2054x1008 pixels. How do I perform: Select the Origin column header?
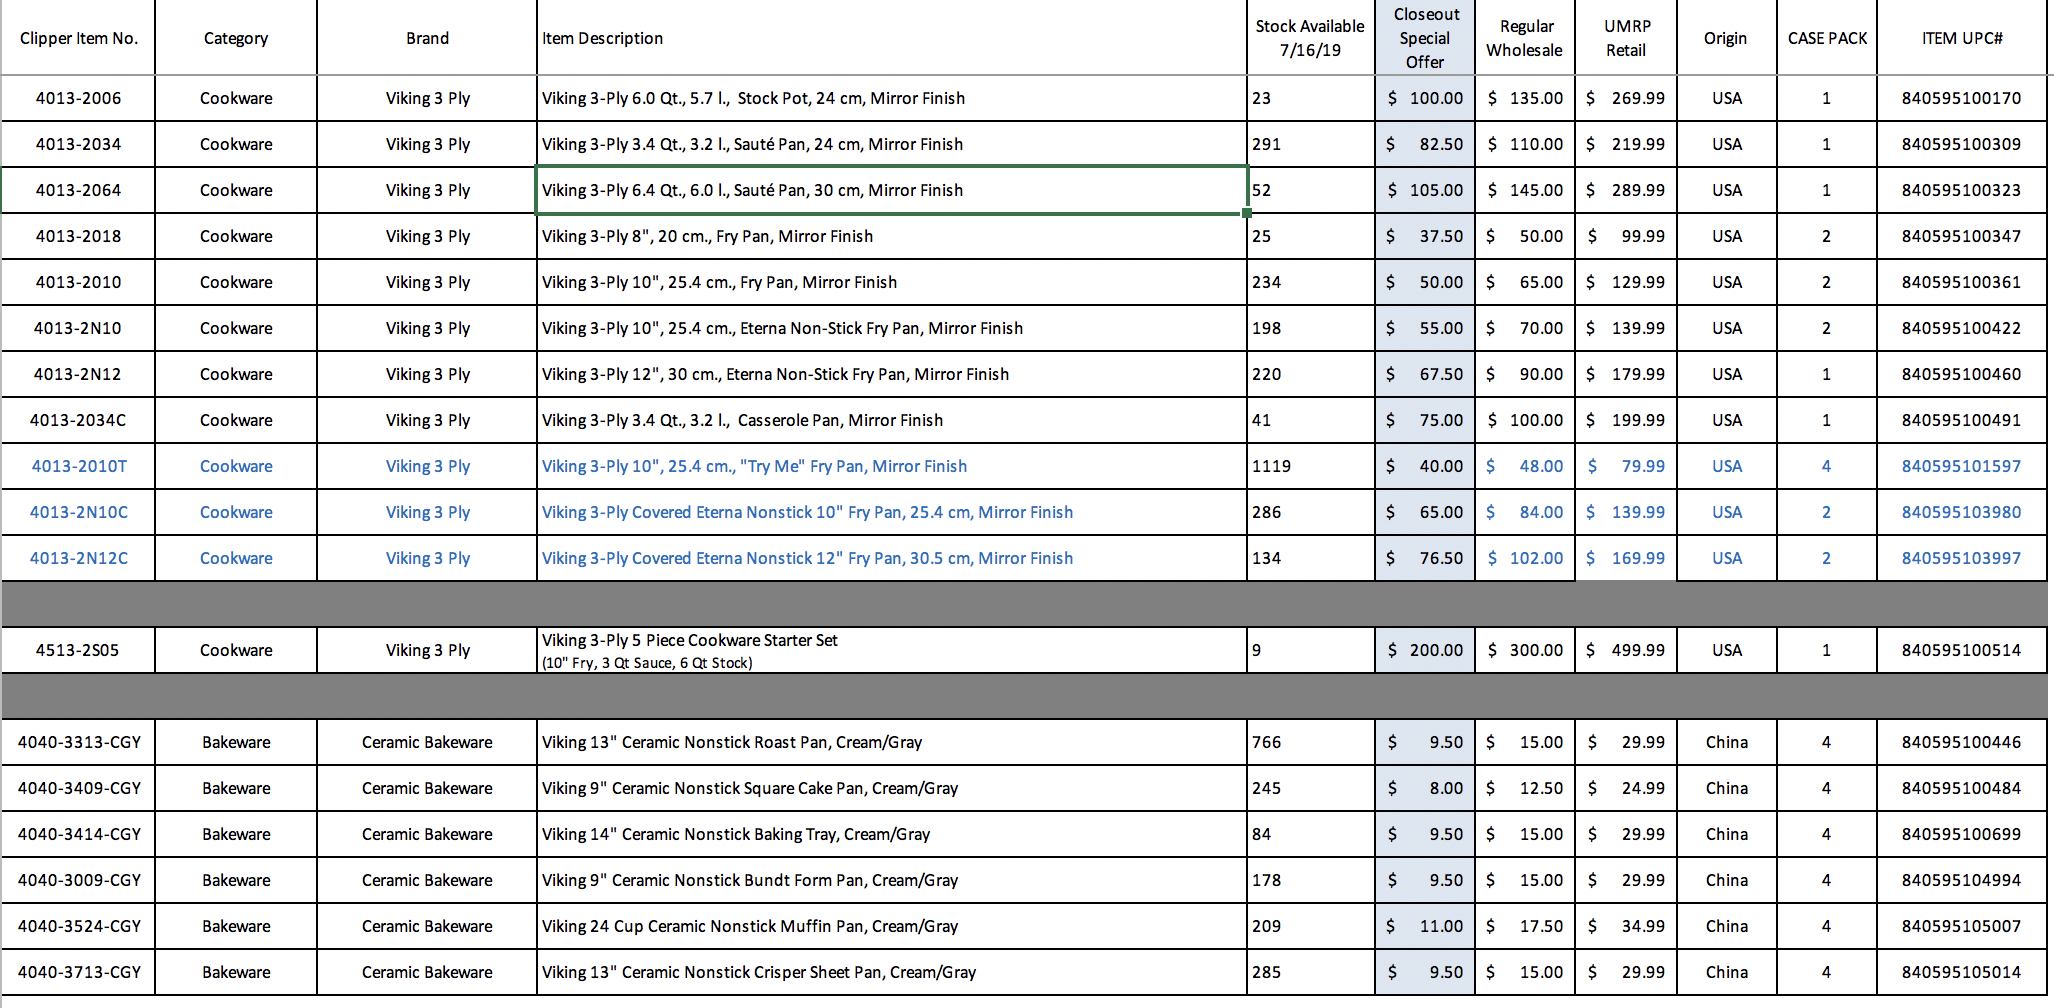tap(1726, 38)
